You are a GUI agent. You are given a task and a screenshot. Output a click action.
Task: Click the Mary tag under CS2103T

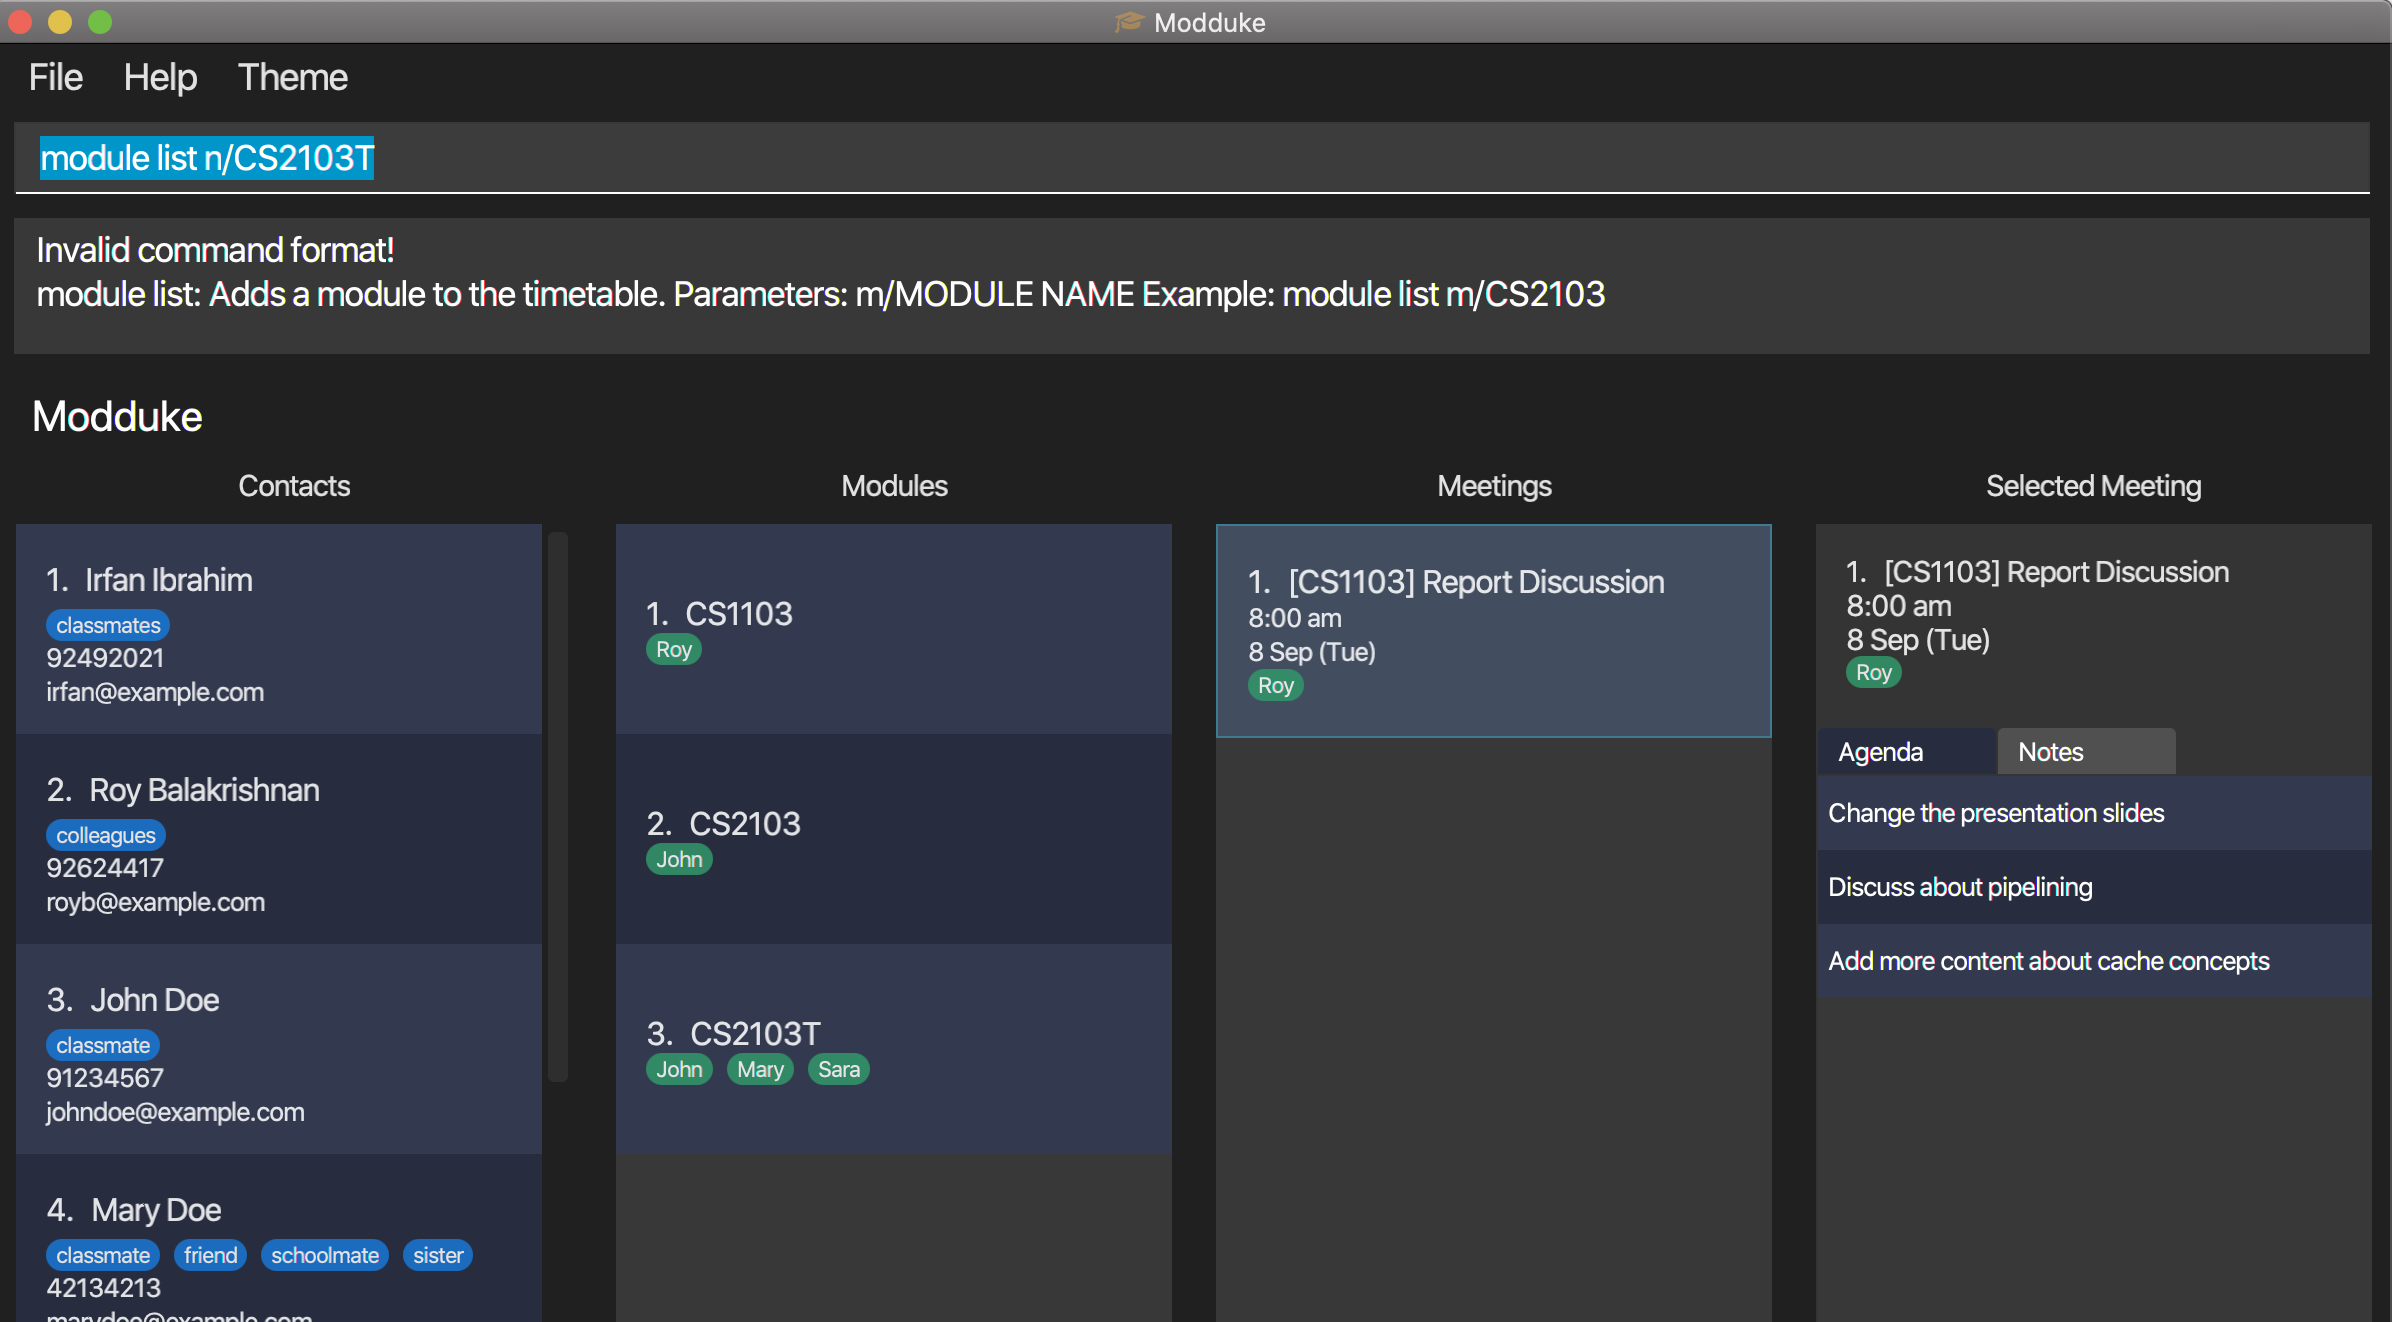(760, 1069)
